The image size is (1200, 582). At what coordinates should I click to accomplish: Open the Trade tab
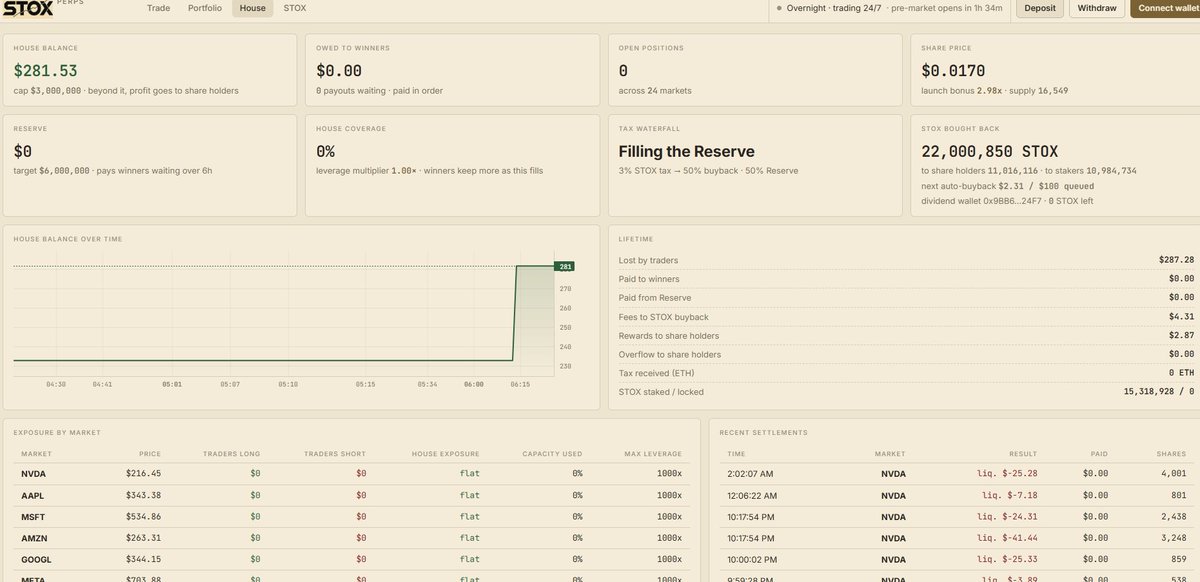[158, 8]
